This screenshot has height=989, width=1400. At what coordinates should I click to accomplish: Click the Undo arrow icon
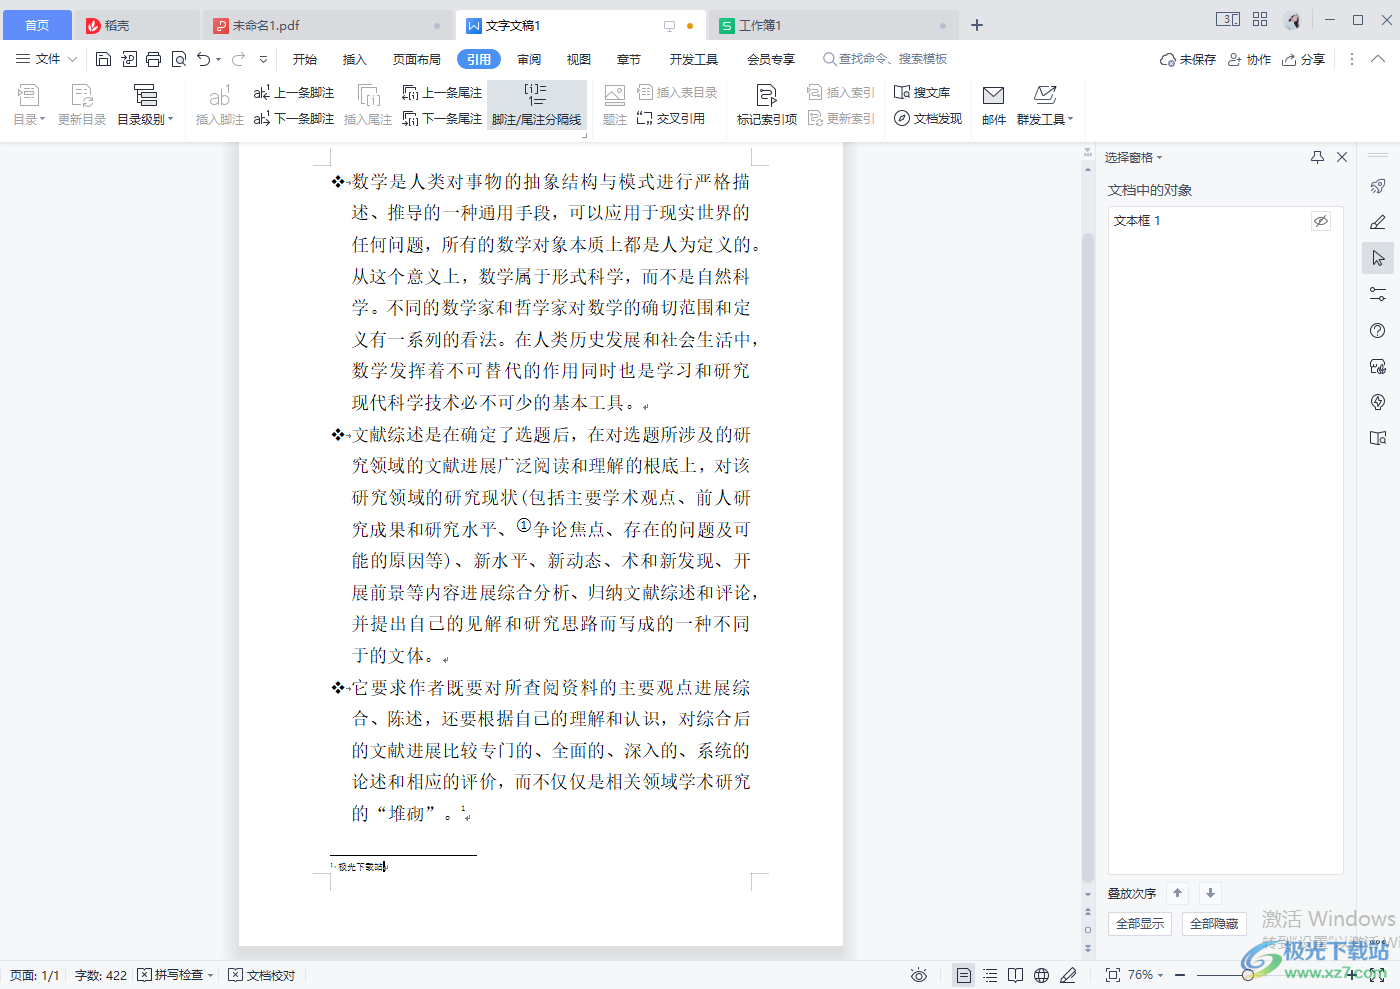coord(204,59)
